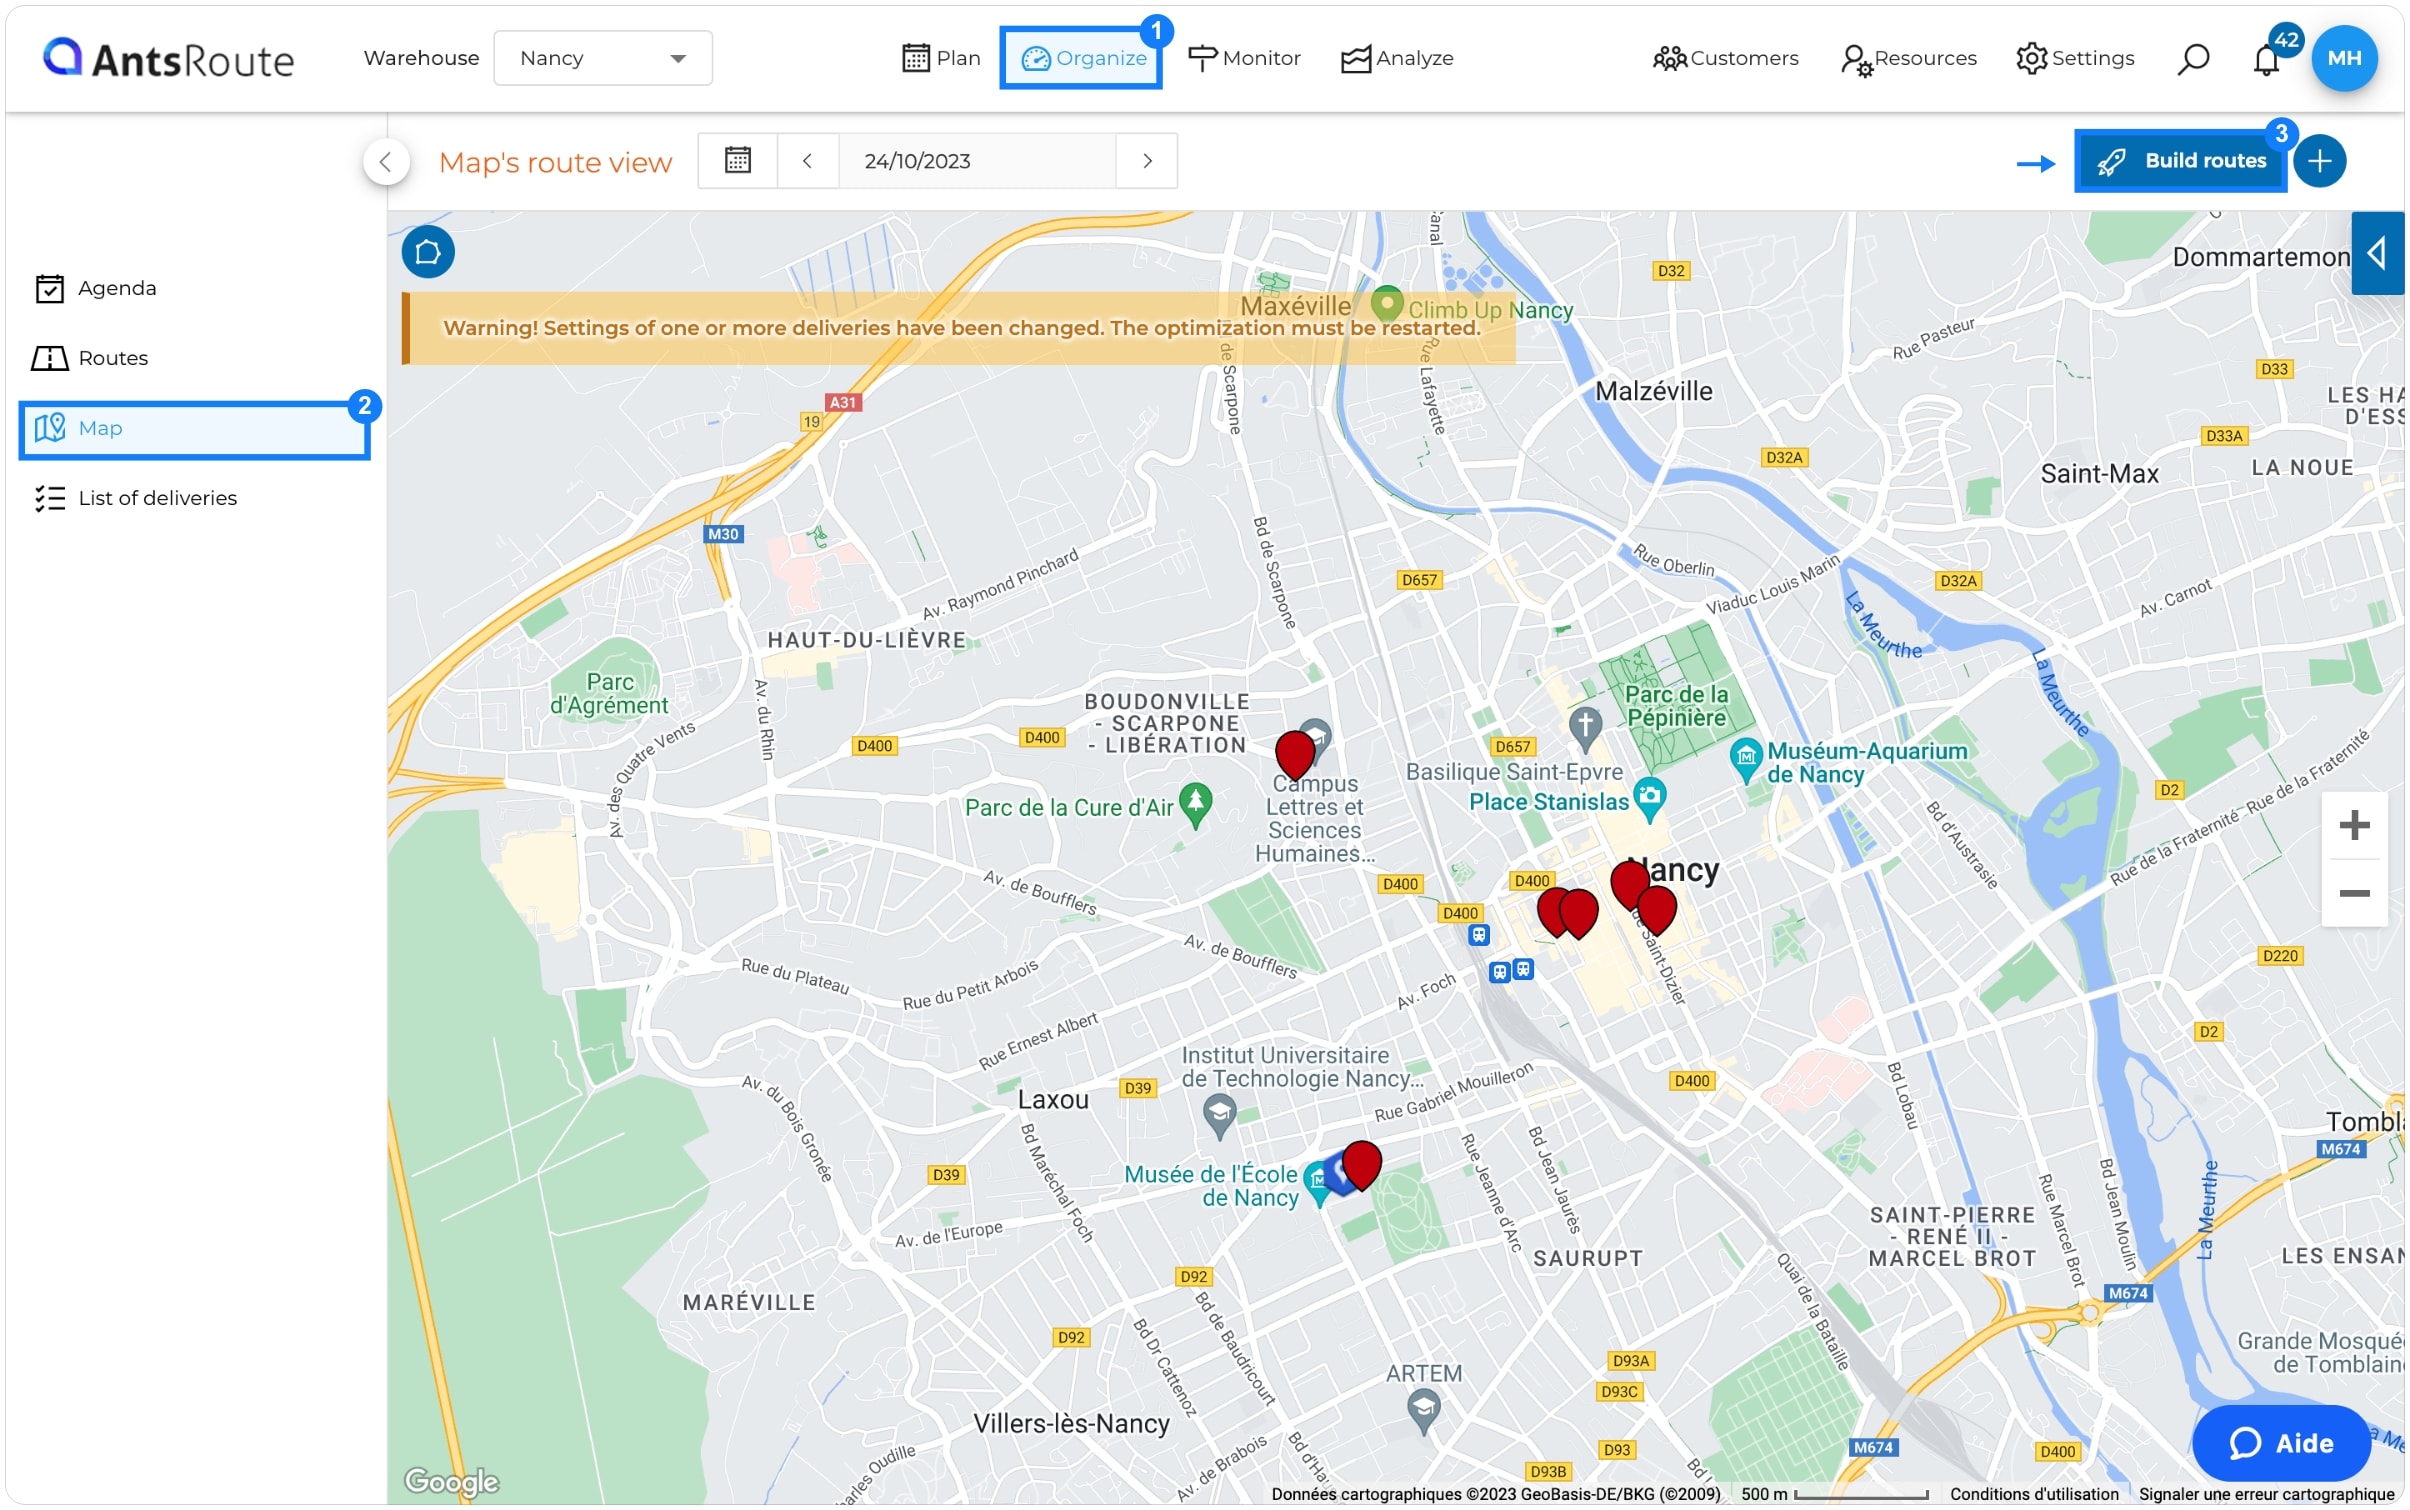The width and height of the screenshot is (2410, 1510).
Task: Go to the Analyze tab
Action: click(1396, 58)
